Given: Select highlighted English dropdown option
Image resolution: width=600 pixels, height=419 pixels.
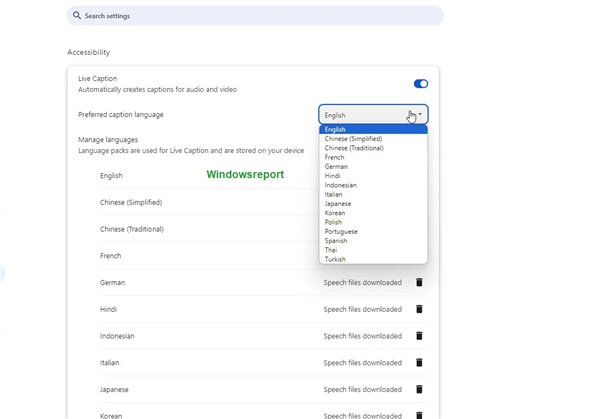Looking at the screenshot, I should (373, 129).
